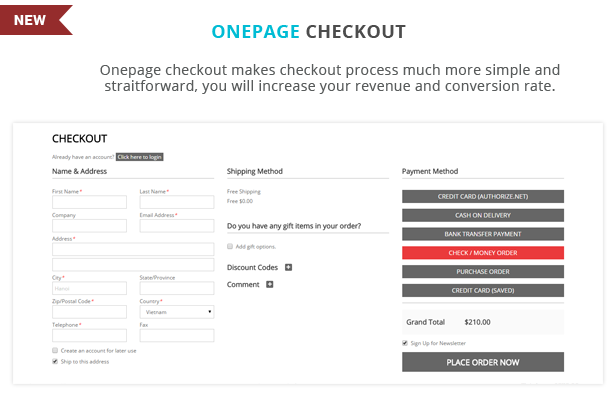The height and width of the screenshot is (407, 616).
Task: Focus the Telephone input field
Action: (x=89, y=336)
